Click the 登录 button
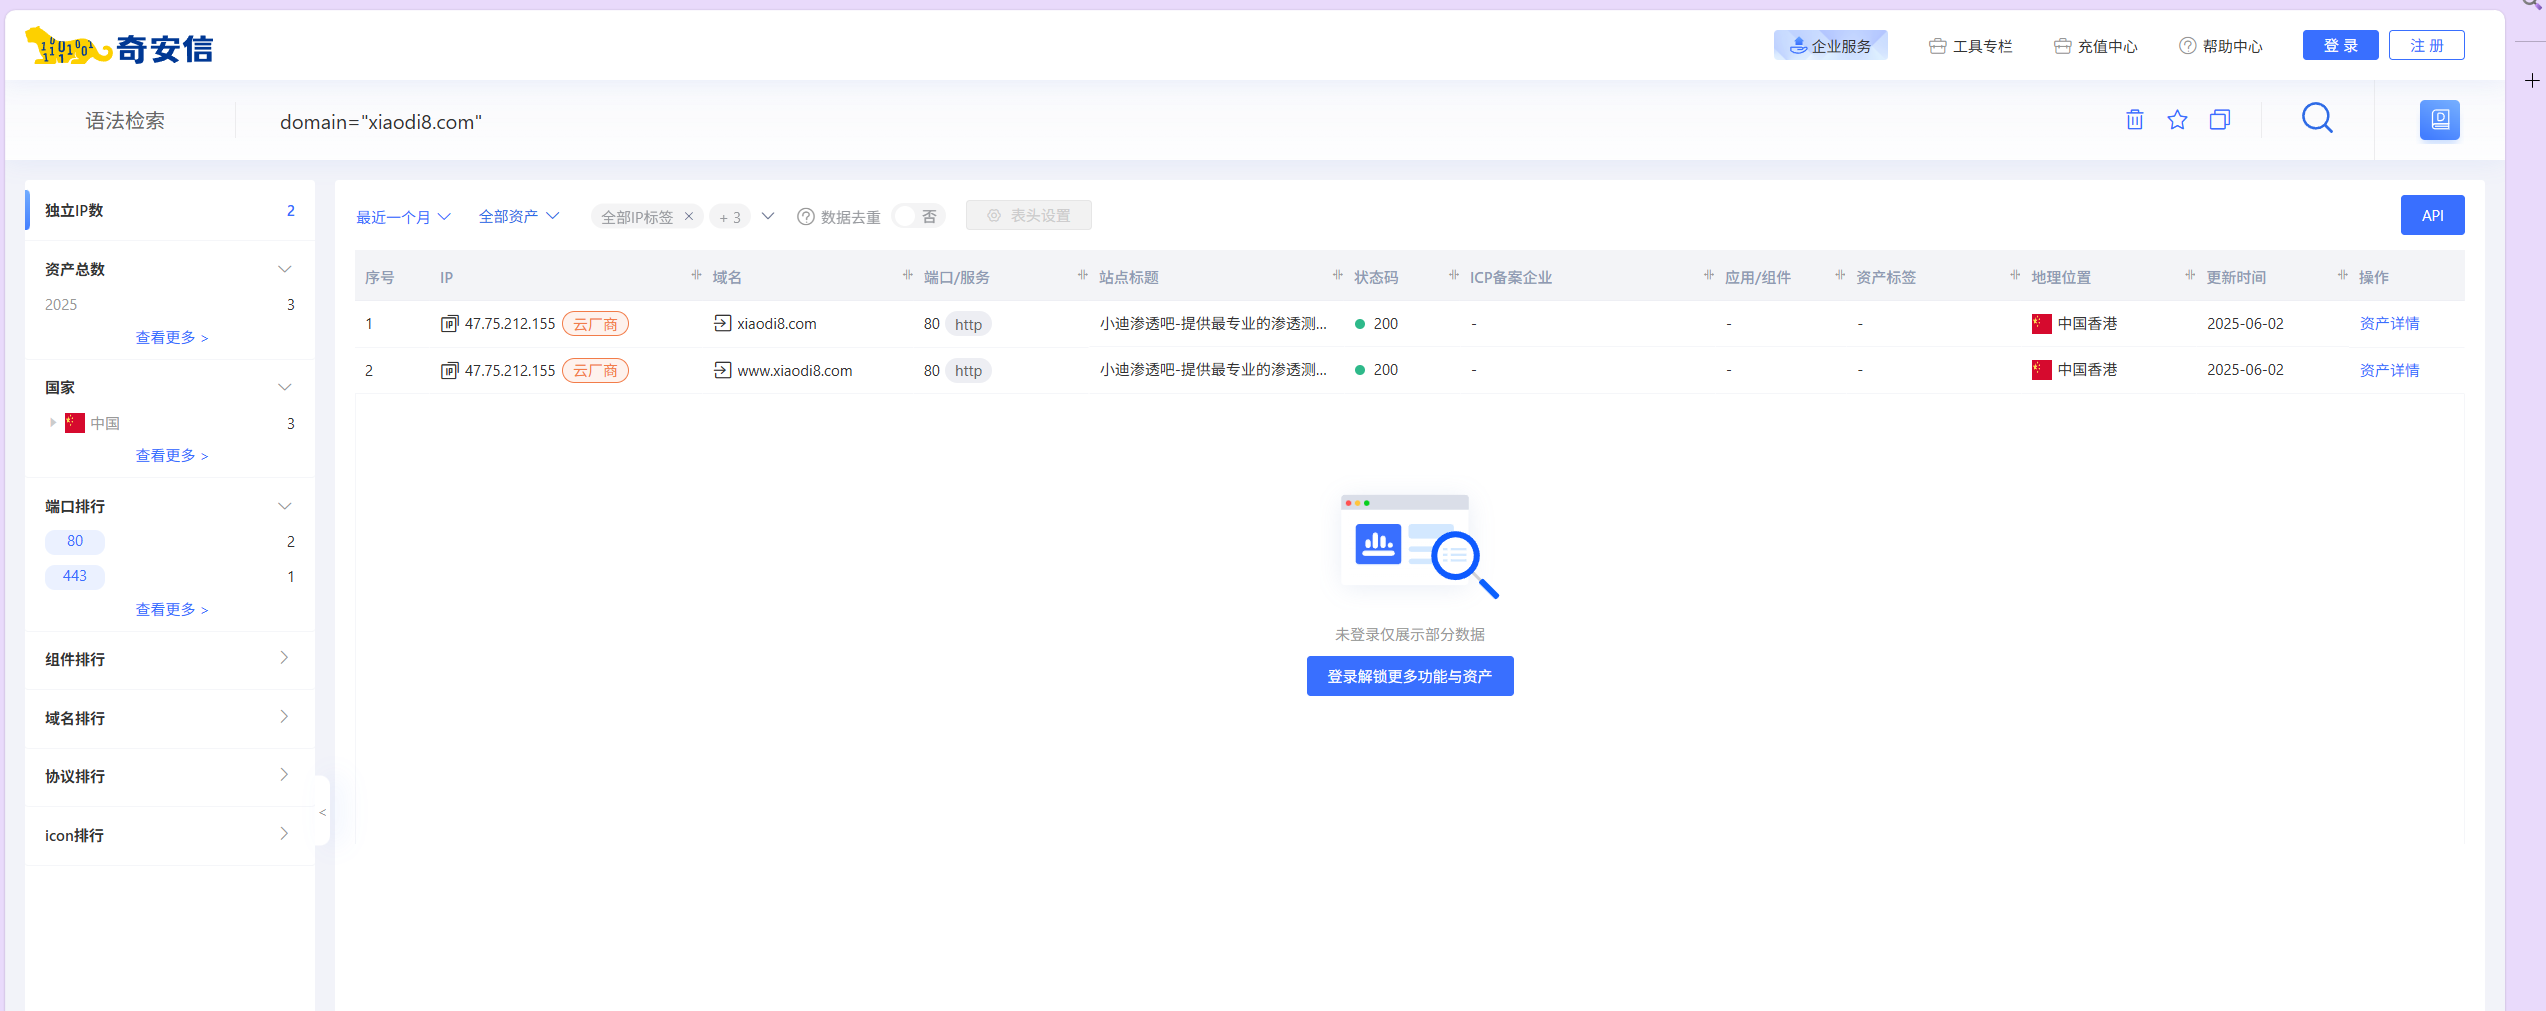The image size is (2546, 1011). (2340, 45)
